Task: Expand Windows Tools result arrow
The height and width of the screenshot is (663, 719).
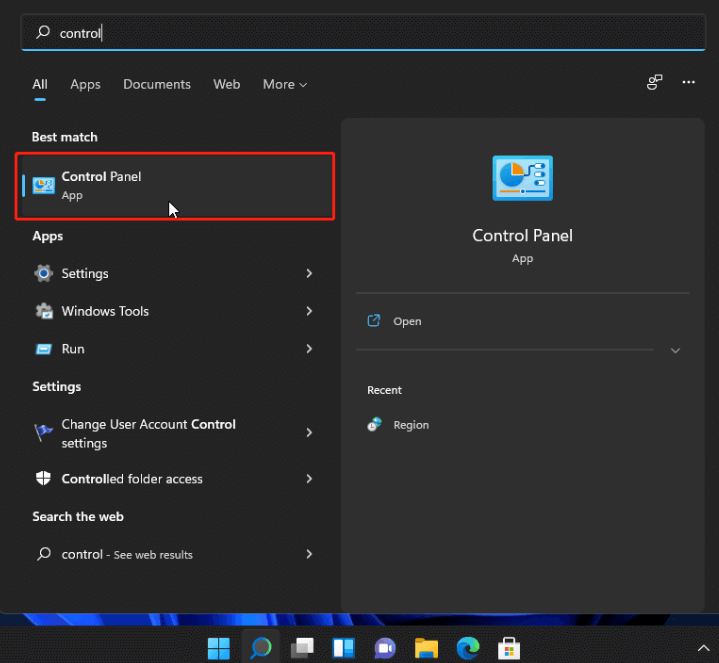Action: 309,311
